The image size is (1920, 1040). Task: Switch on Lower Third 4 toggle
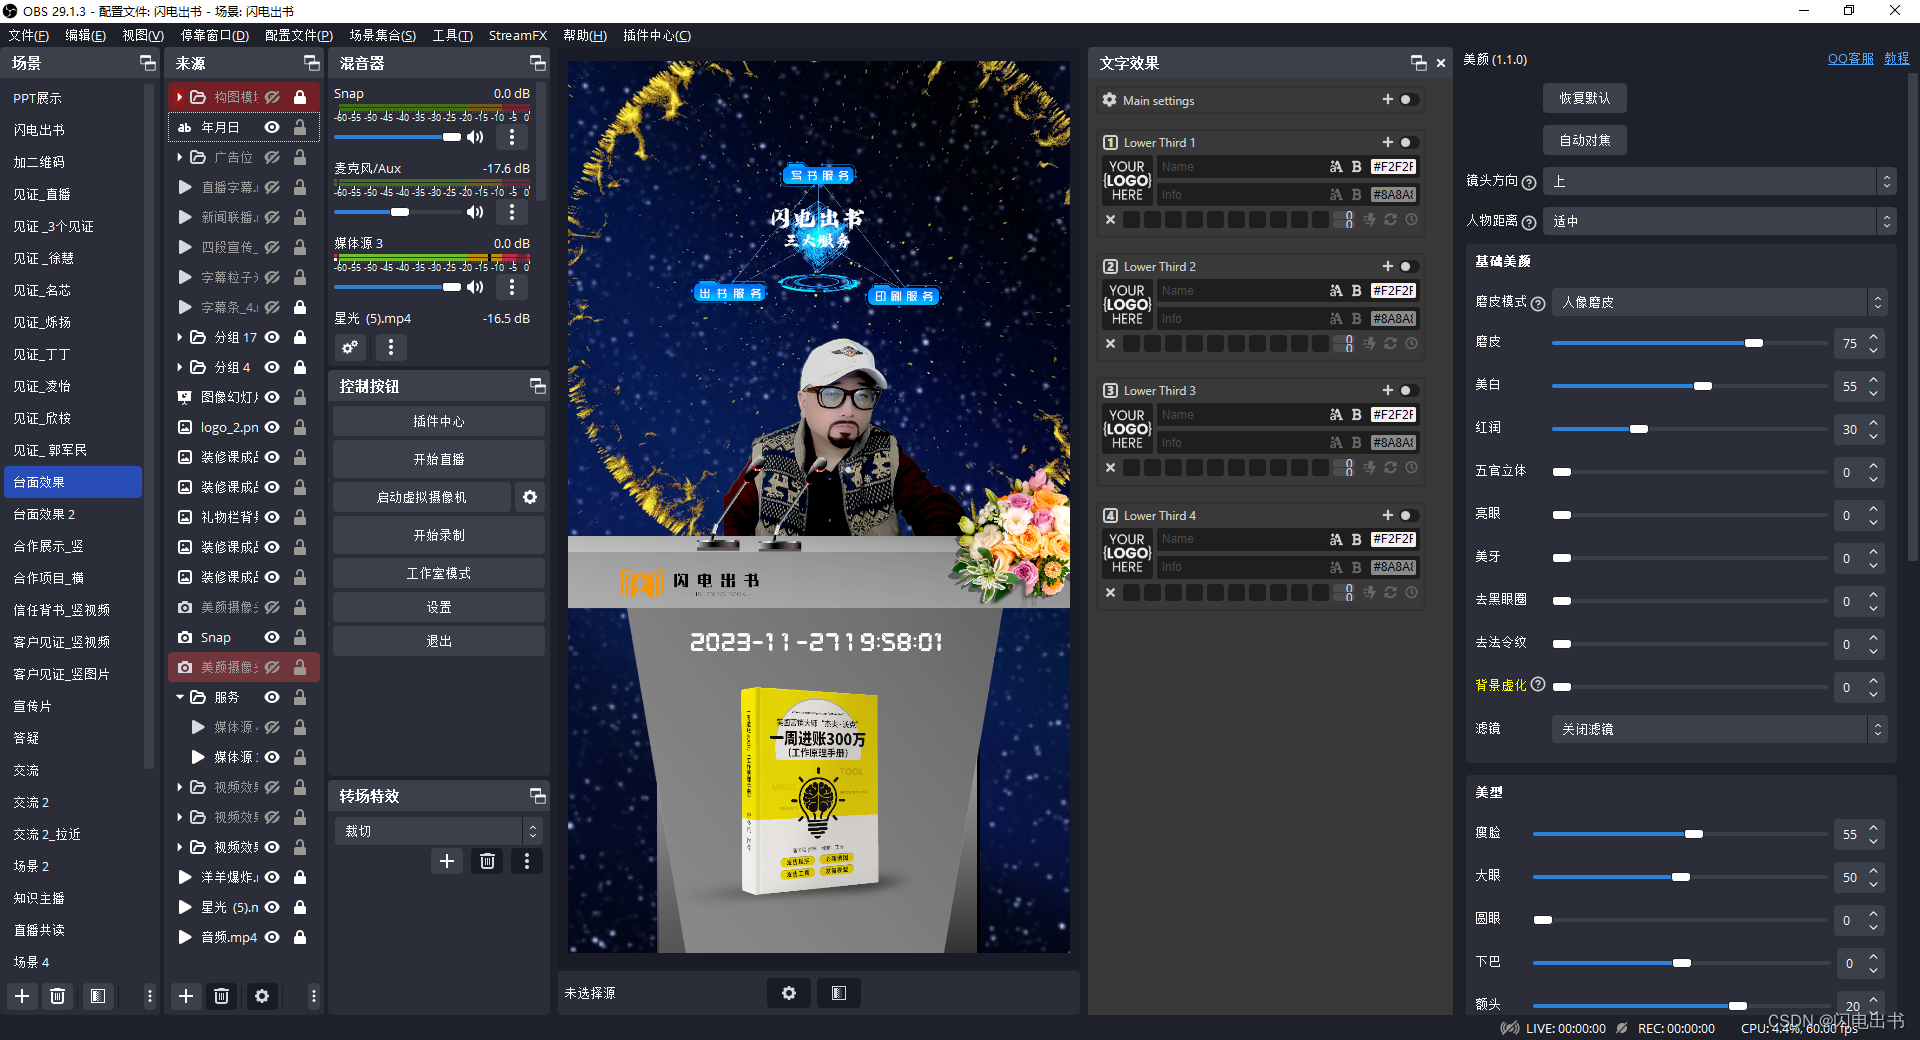1408,515
